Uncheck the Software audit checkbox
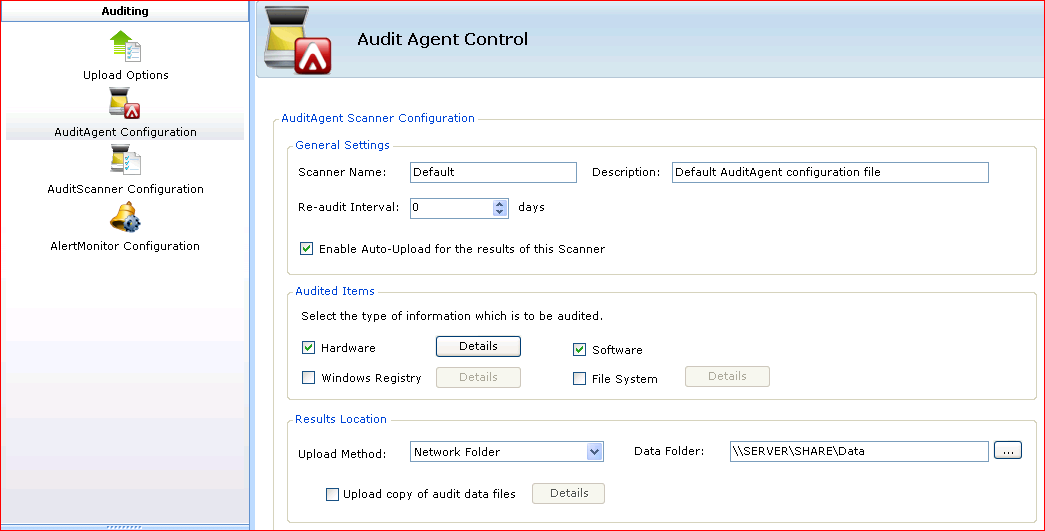The height and width of the screenshot is (531, 1045). pyautogui.click(x=580, y=349)
